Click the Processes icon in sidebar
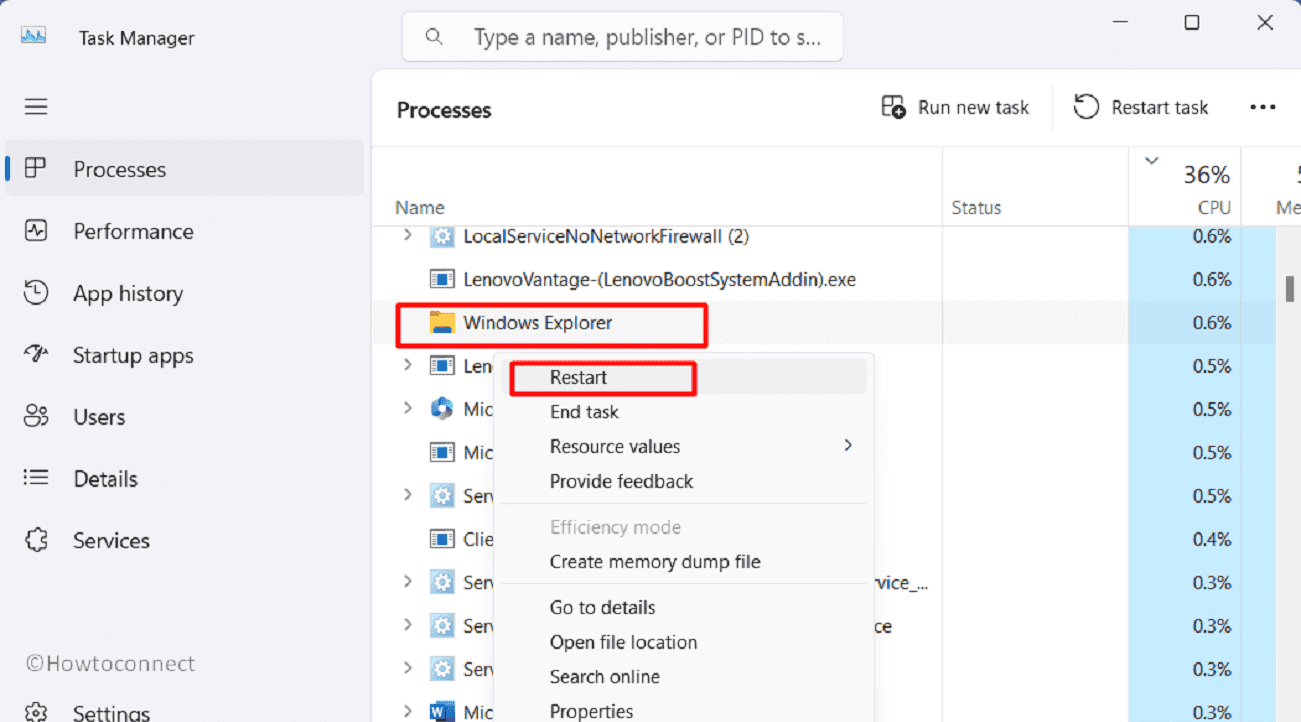The height and width of the screenshot is (722, 1301). (36, 168)
